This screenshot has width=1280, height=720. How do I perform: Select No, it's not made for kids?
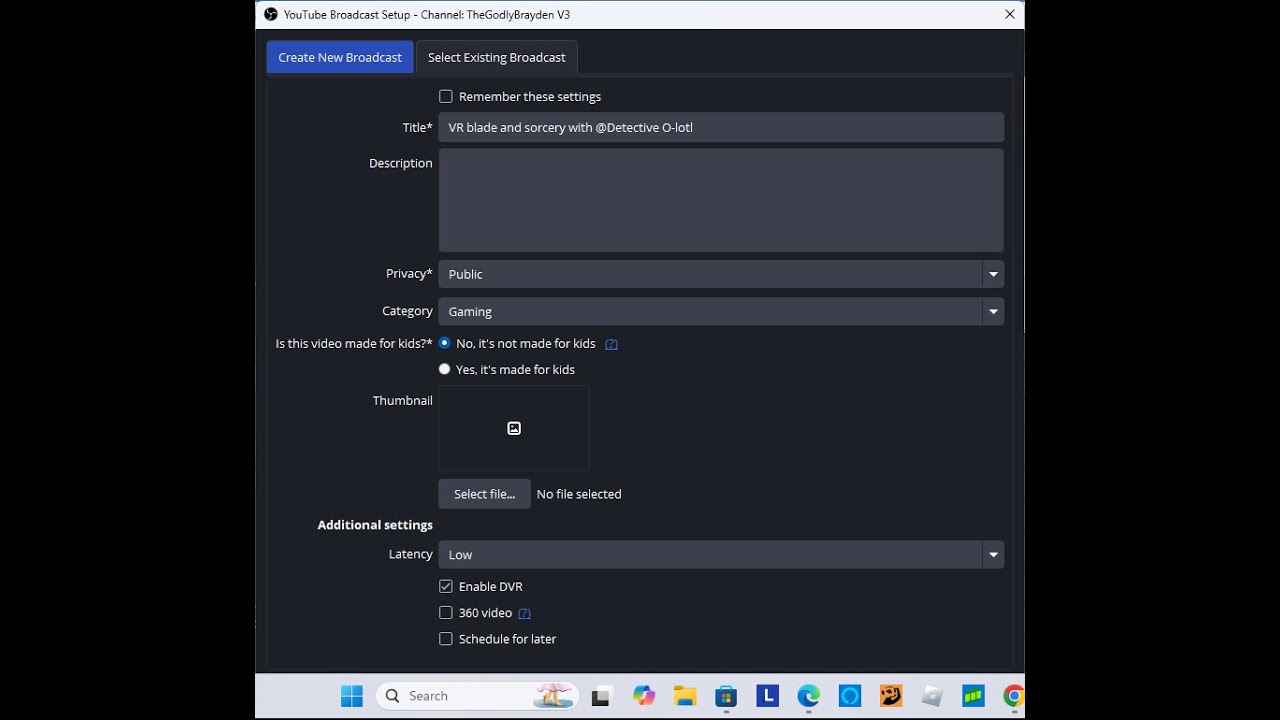point(445,343)
